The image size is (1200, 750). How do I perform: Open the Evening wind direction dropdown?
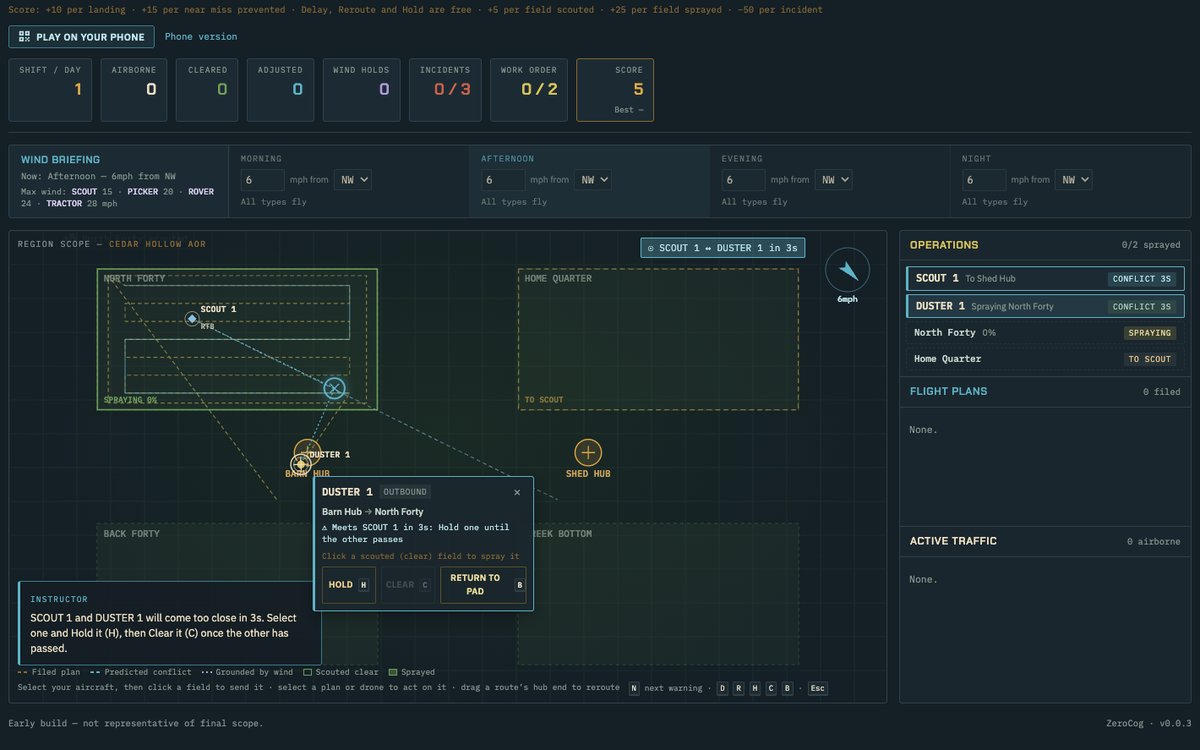(x=833, y=180)
